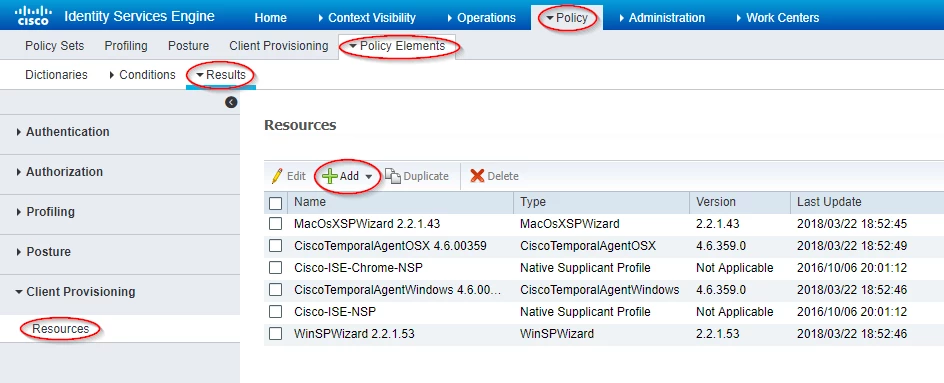
Task: Click the CiscoTemporalAgentWindows 4.6.00... name
Action: [x=398, y=290]
